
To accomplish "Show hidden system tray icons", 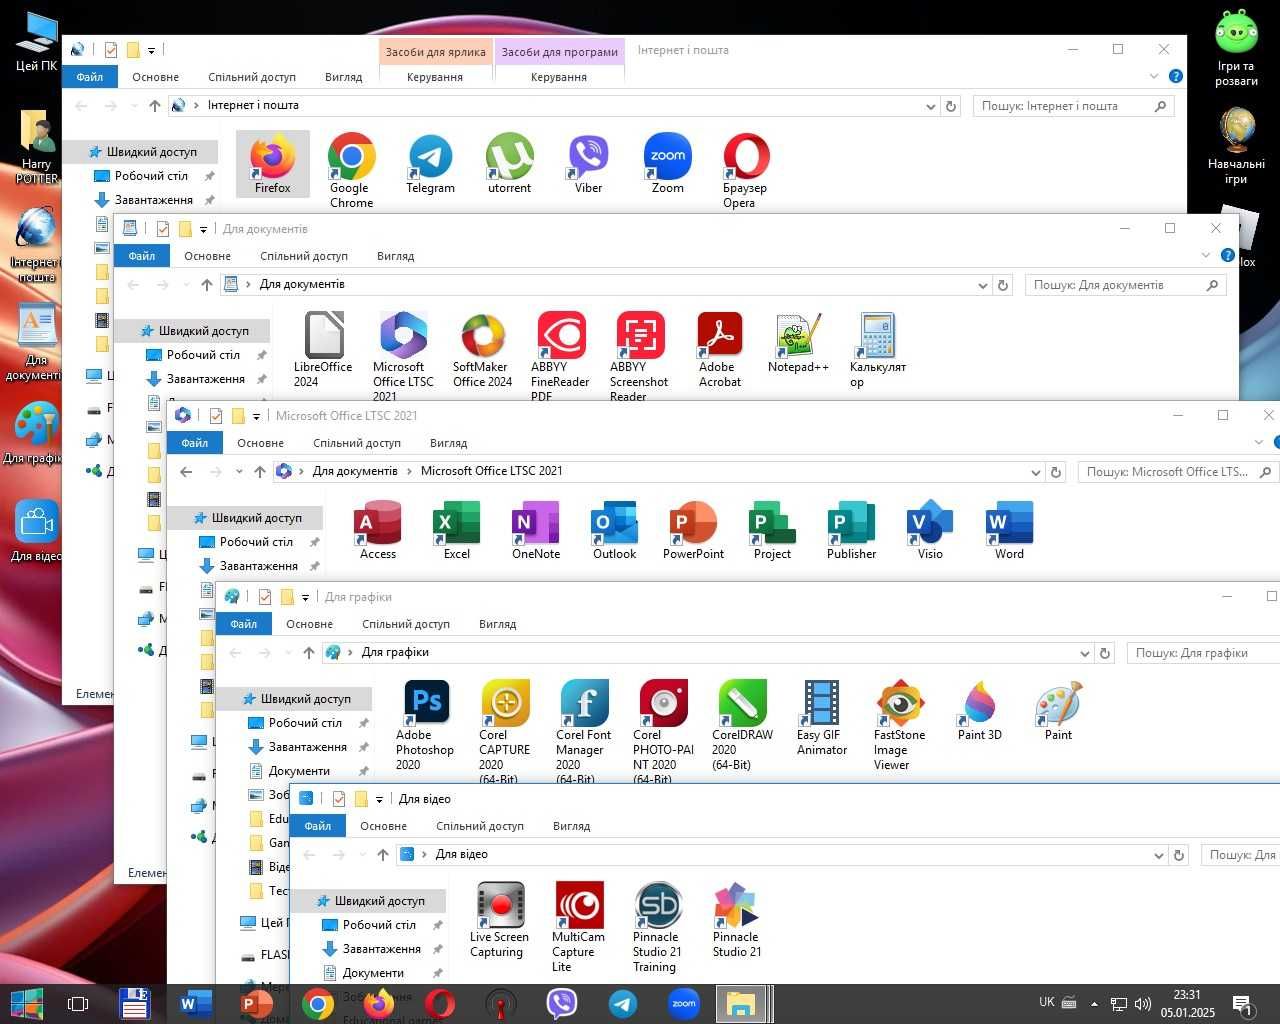I will [x=1094, y=1003].
